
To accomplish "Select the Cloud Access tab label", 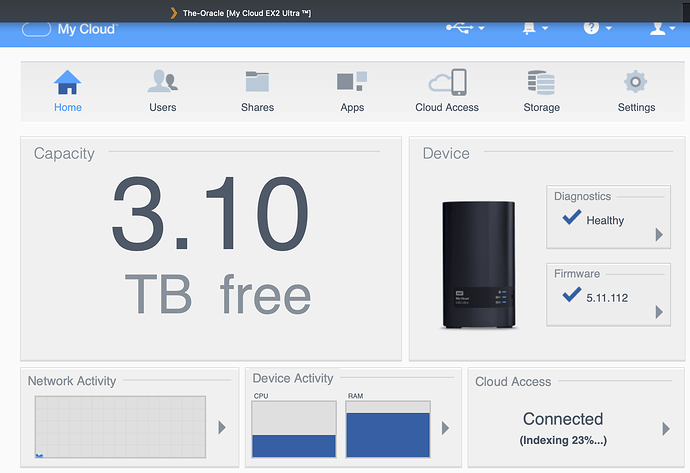I will pyautogui.click(x=447, y=107).
